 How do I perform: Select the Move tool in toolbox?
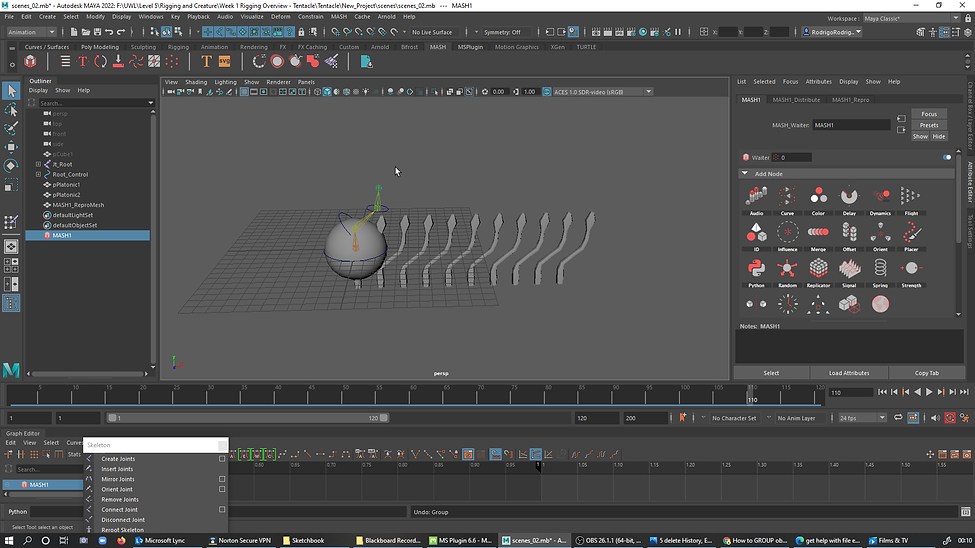11,147
